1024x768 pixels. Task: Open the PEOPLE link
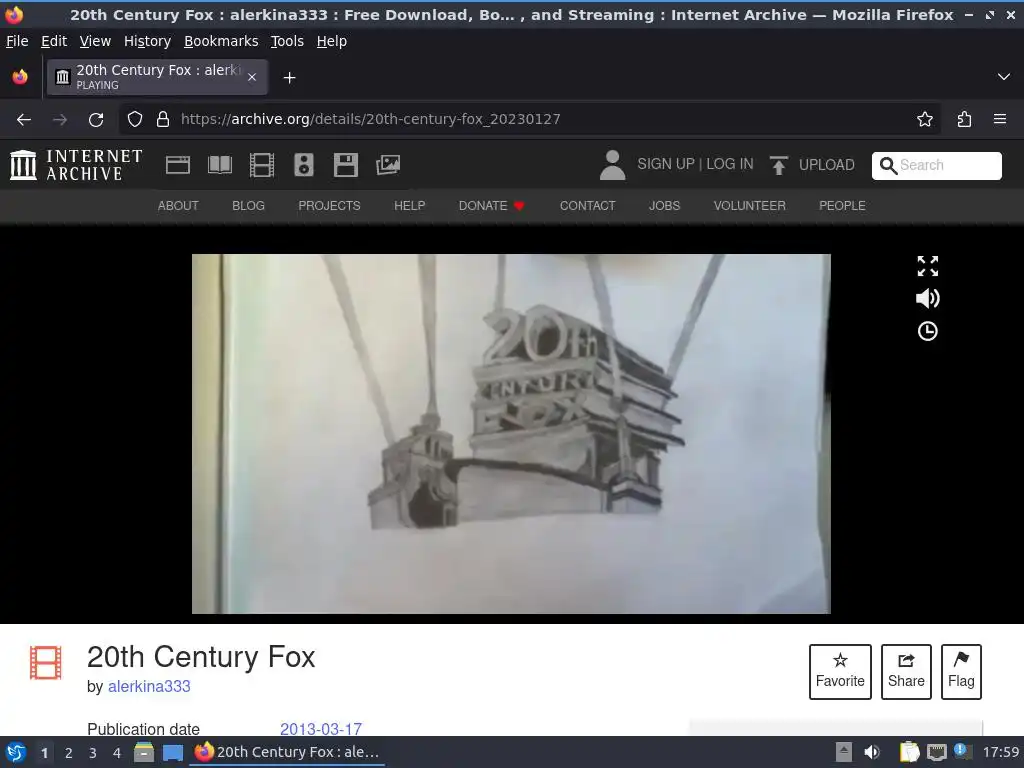[x=842, y=206]
